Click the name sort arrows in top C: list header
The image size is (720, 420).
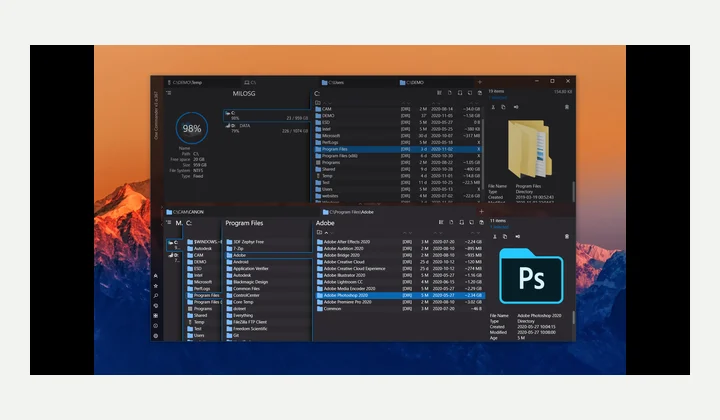(327, 103)
